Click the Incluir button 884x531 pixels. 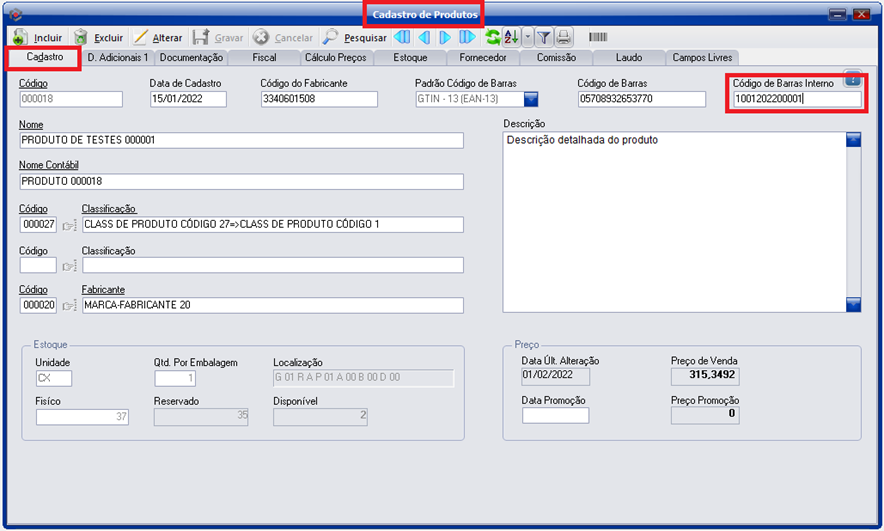point(38,38)
